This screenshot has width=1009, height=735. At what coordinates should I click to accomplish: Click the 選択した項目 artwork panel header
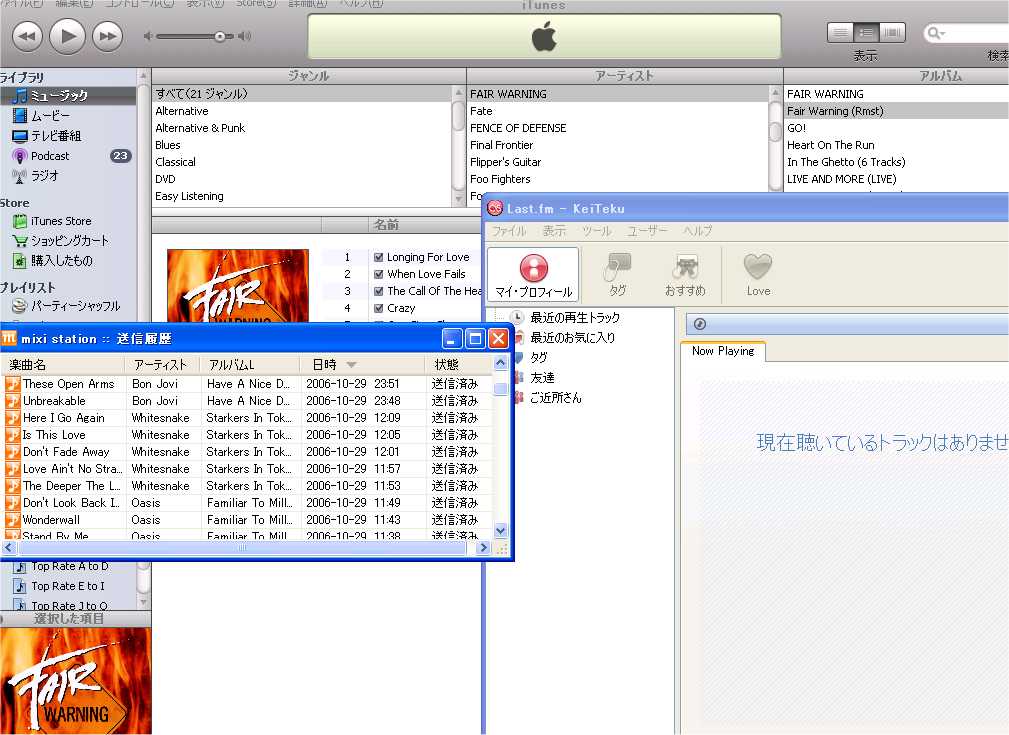point(75,619)
